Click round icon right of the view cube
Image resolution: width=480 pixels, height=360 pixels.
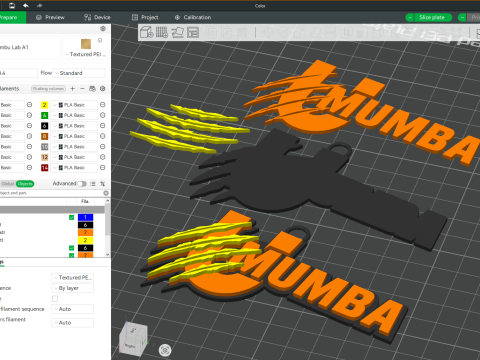165,350
